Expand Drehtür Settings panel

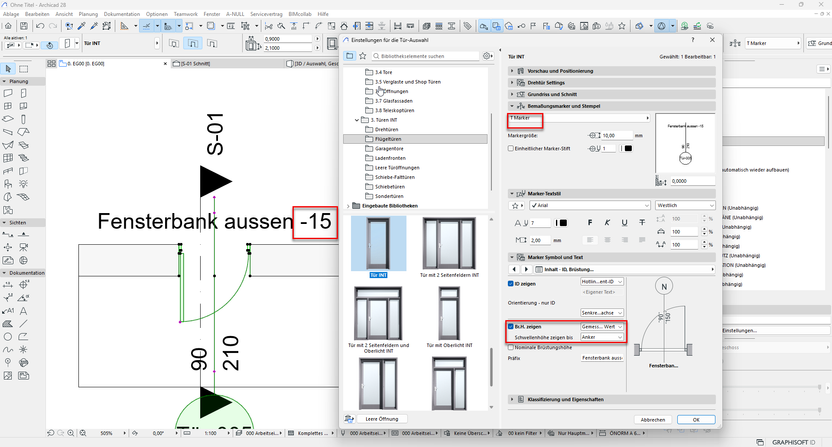click(612, 82)
